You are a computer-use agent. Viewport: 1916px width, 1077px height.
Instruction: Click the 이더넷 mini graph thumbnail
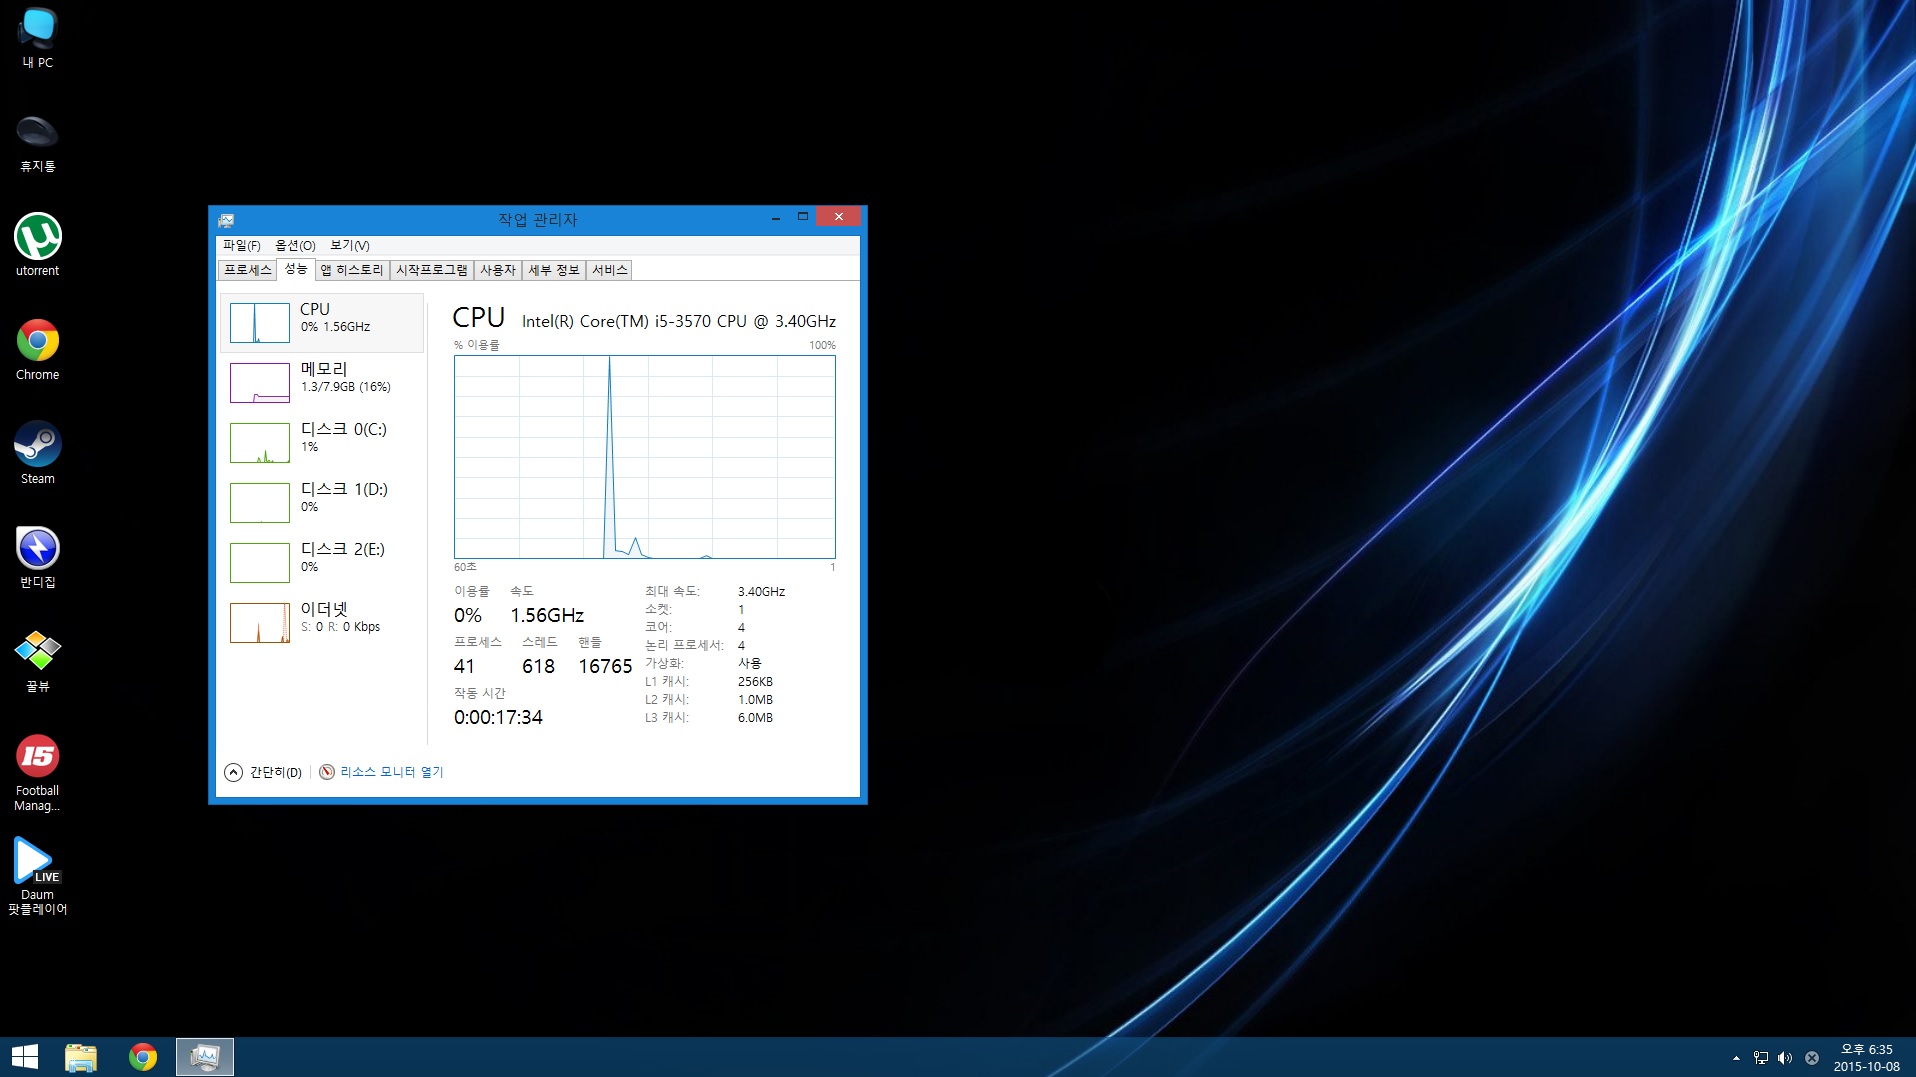coord(260,623)
